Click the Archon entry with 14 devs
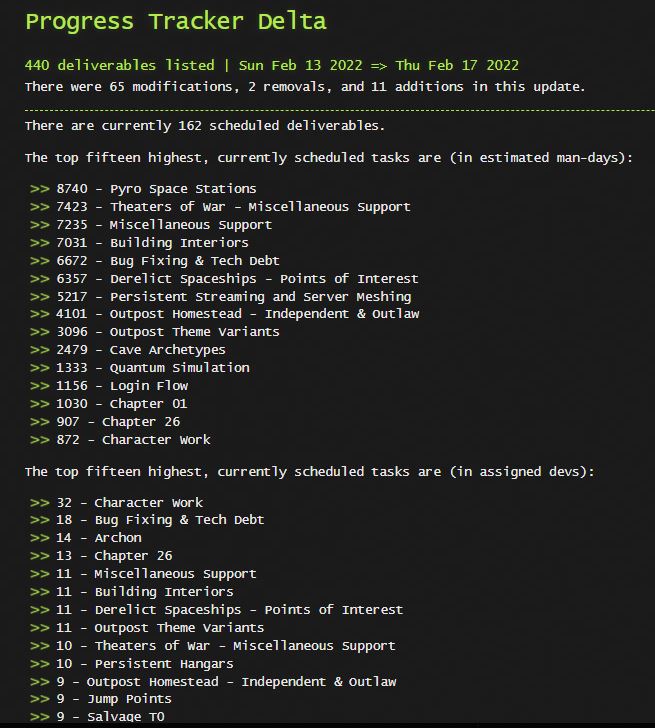Screen dimensions: 655x728 point(86,538)
